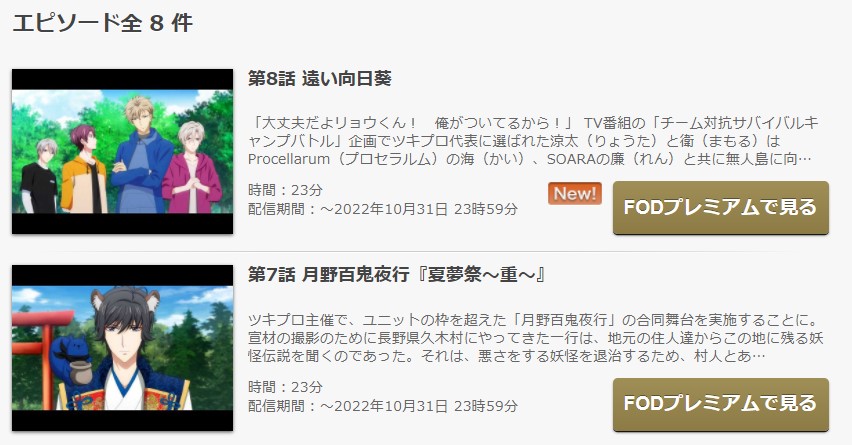Viewport: 852px width, 445px height.
Task: Select title 第7話 月野百鬼夜行『夏夢祭～重～』
Action: click(397, 275)
